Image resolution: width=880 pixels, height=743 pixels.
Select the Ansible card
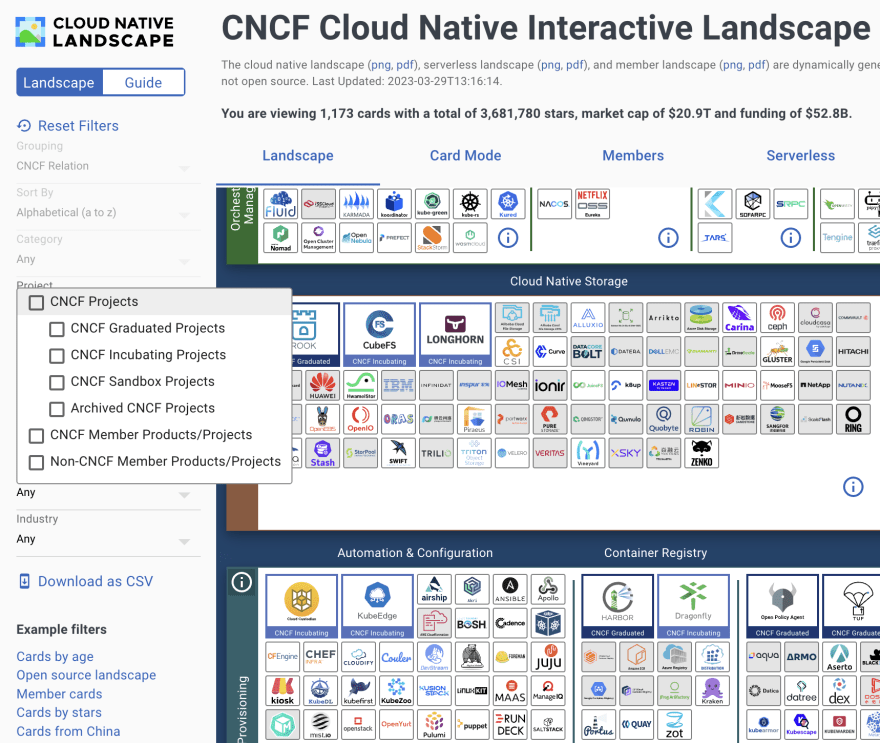point(510,589)
